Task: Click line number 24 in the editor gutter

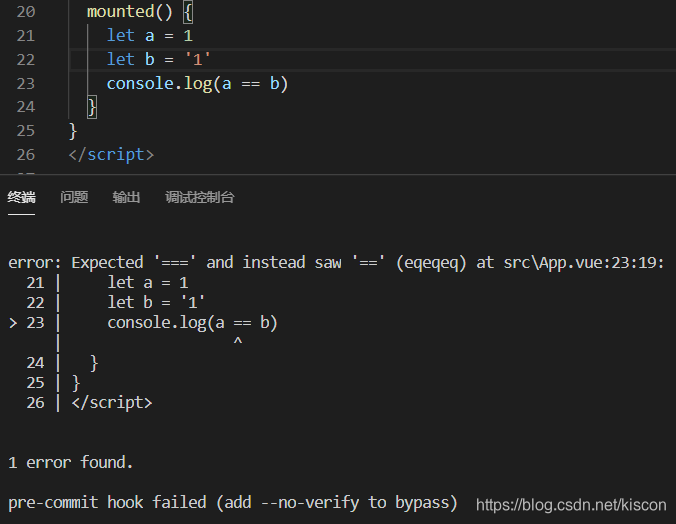Action: tap(25, 107)
